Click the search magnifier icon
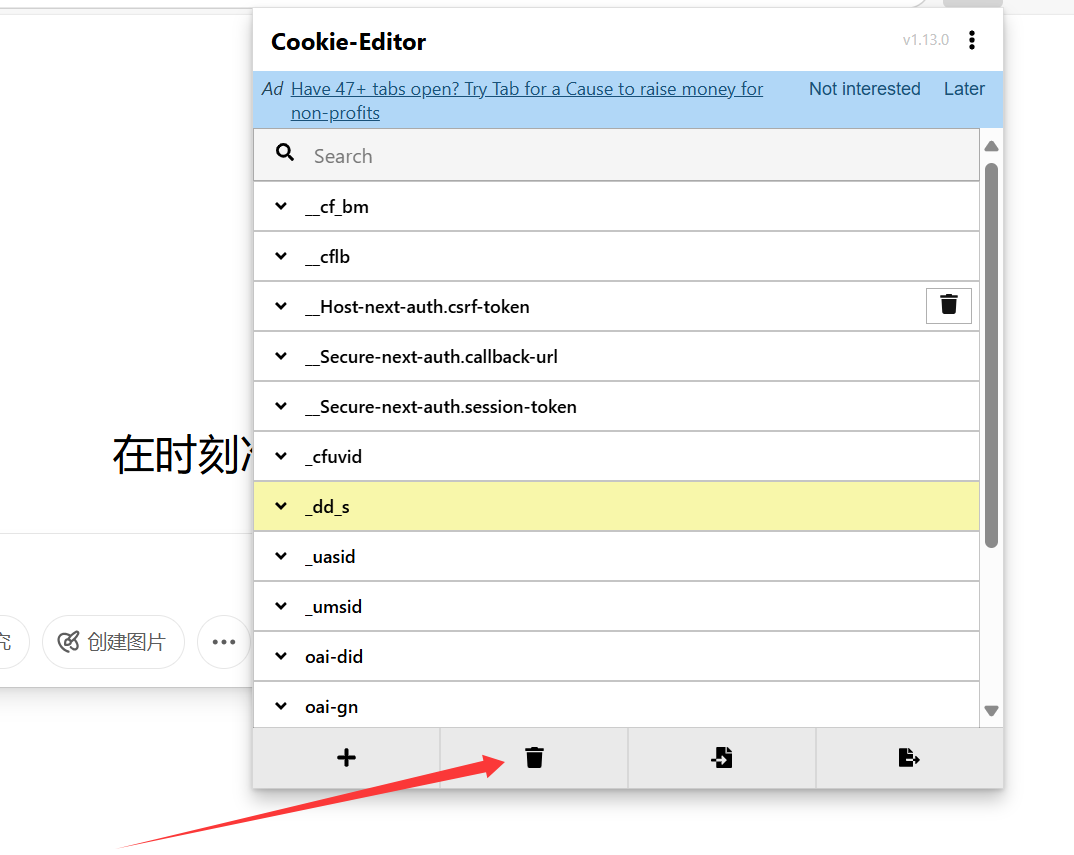The height and width of the screenshot is (855, 1074). (285, 153)
